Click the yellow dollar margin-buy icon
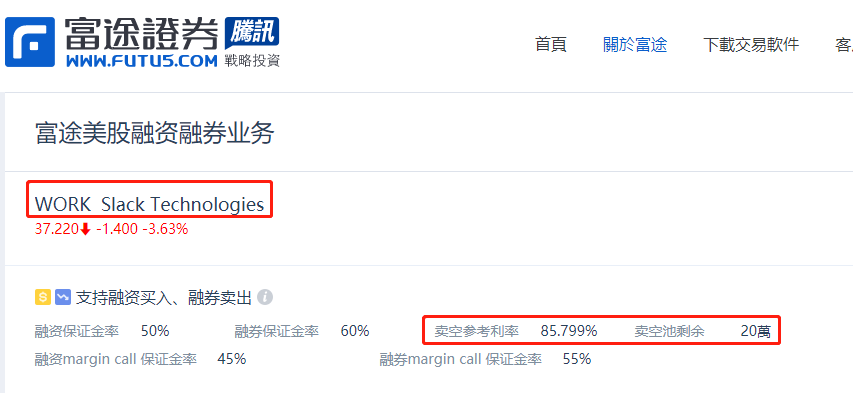 (43, 297)
